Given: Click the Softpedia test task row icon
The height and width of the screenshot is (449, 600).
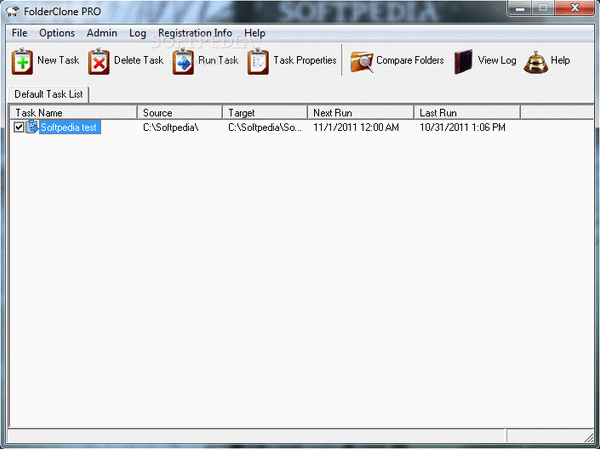Looking at the screenshot, I should 32,127.
